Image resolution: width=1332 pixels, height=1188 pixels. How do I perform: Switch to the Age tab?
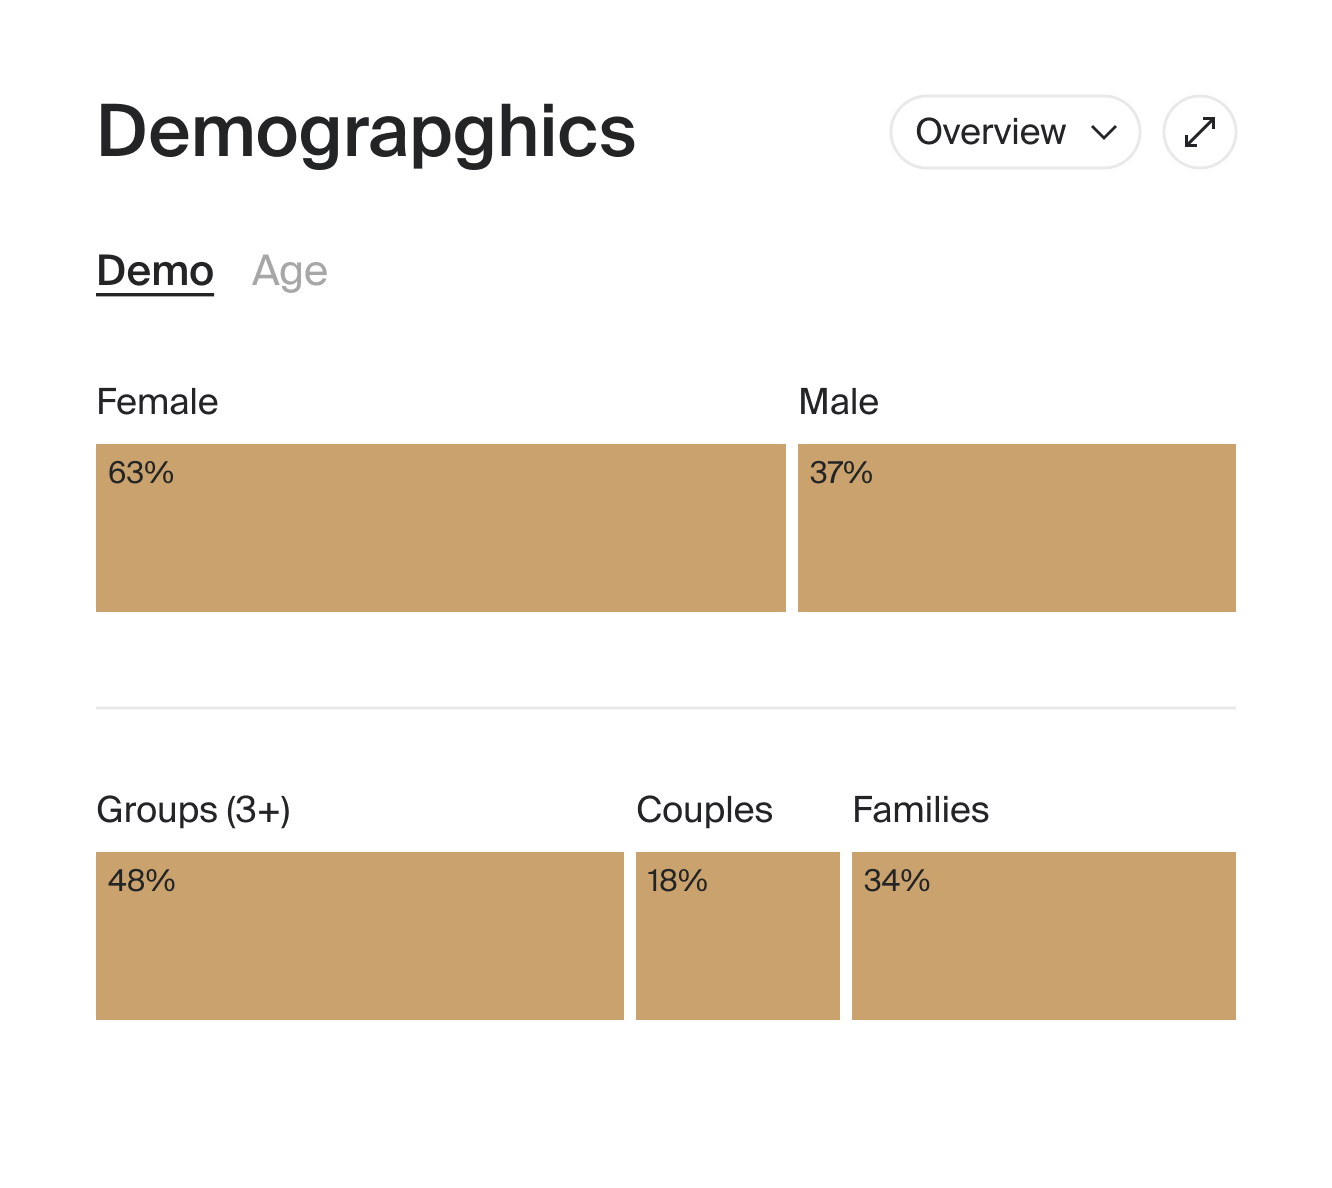tap(290, 269)
